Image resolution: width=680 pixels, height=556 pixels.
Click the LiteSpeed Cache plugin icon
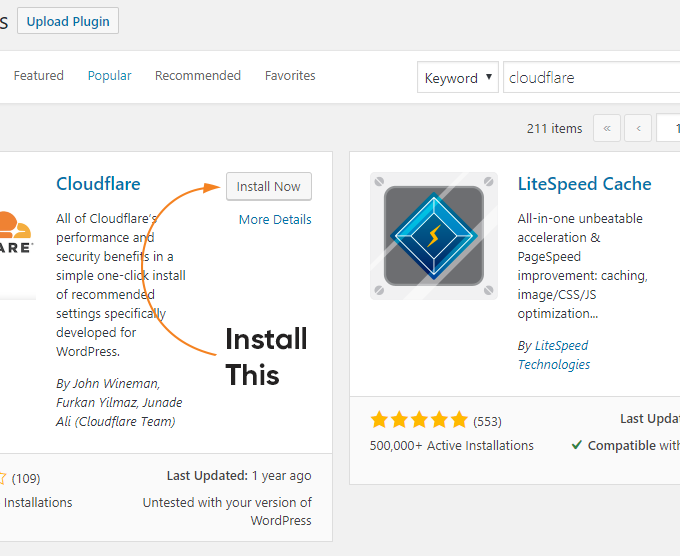[x=433, y=235]
